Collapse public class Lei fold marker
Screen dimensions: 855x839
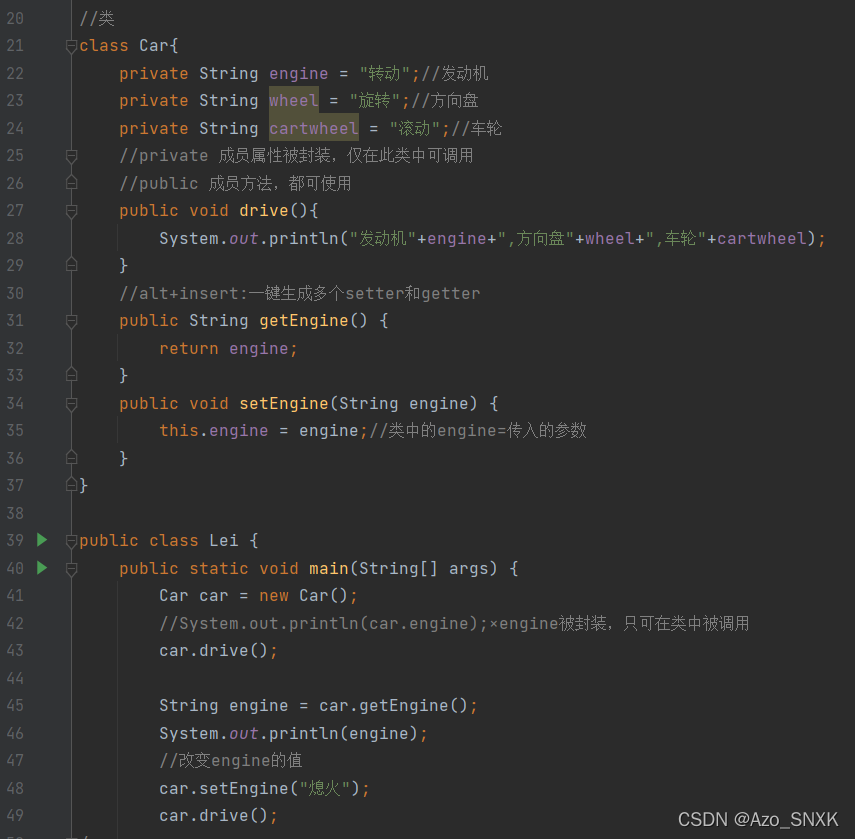(x=71, y=540)
